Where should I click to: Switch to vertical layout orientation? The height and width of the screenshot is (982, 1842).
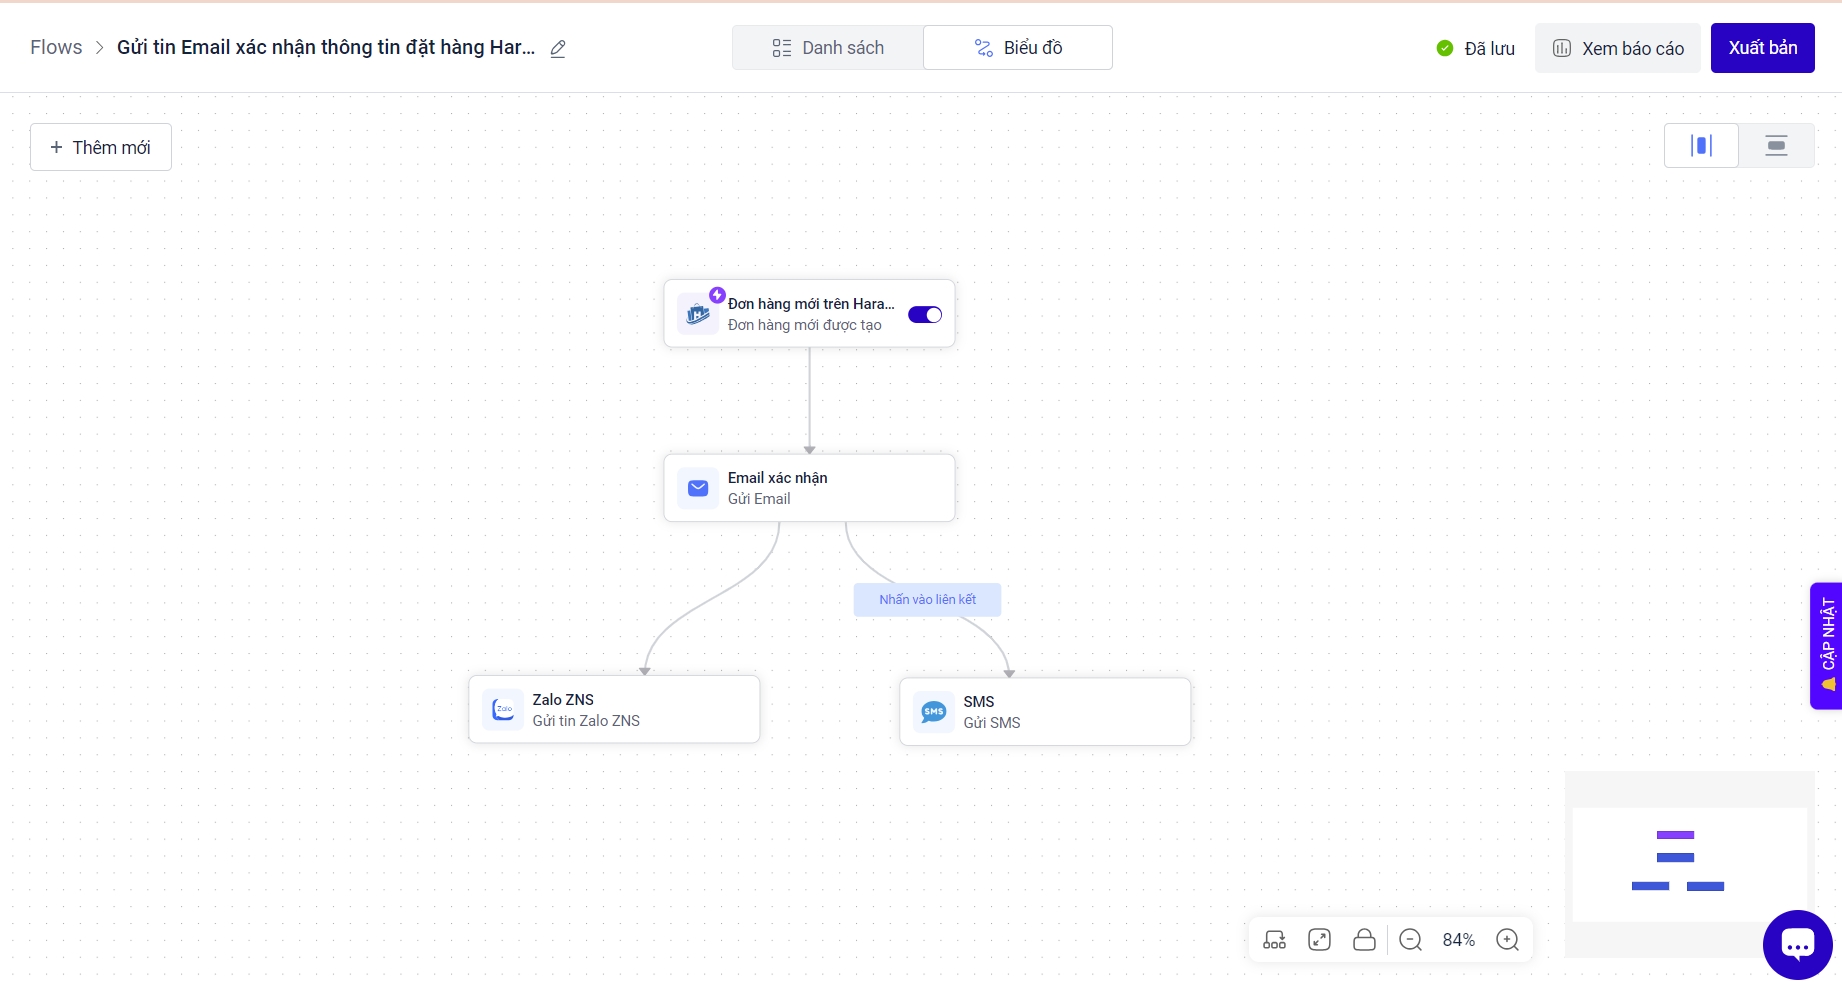pyautogui.click(x=1701, y=146)
